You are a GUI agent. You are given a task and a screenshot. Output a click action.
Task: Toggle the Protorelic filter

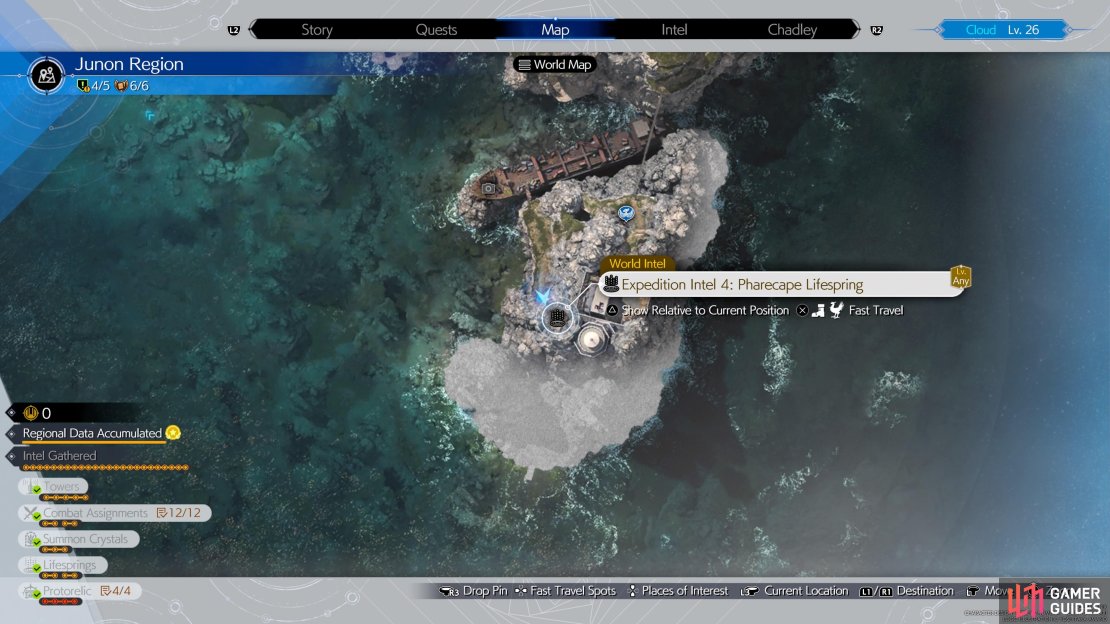pyautogui.click(x=79, y=591)
